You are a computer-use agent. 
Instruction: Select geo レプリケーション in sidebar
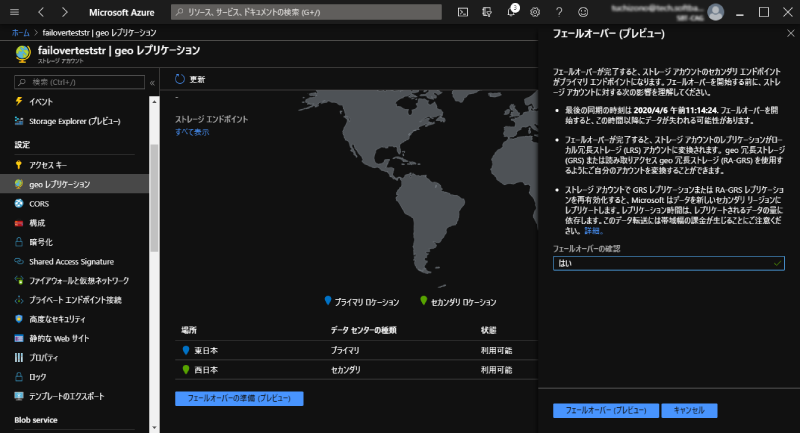[x=59, y=184]
